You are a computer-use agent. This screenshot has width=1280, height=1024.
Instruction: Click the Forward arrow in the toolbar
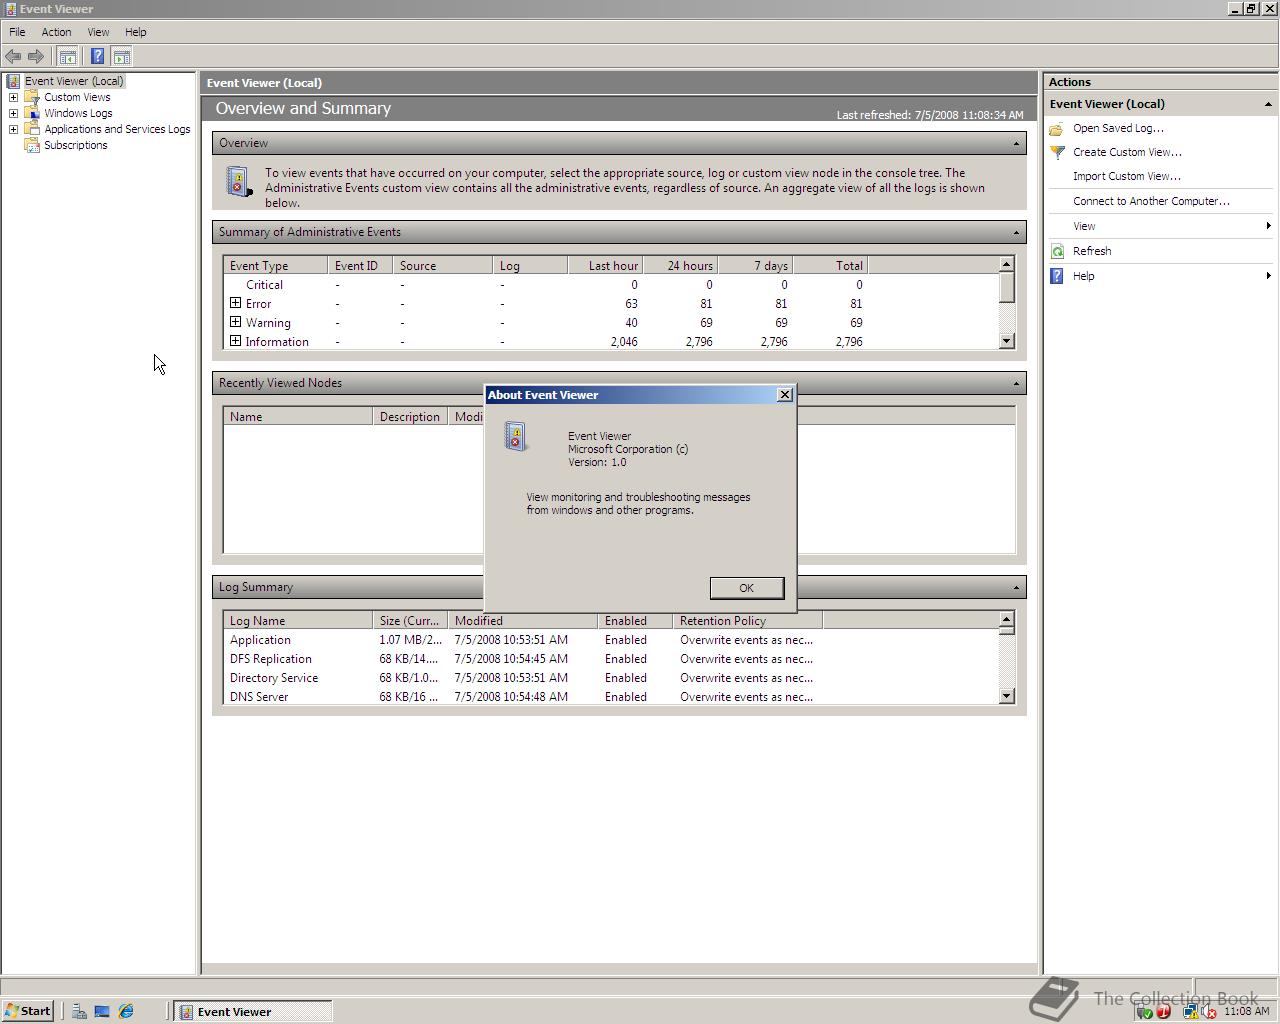(x=36, y=57)
